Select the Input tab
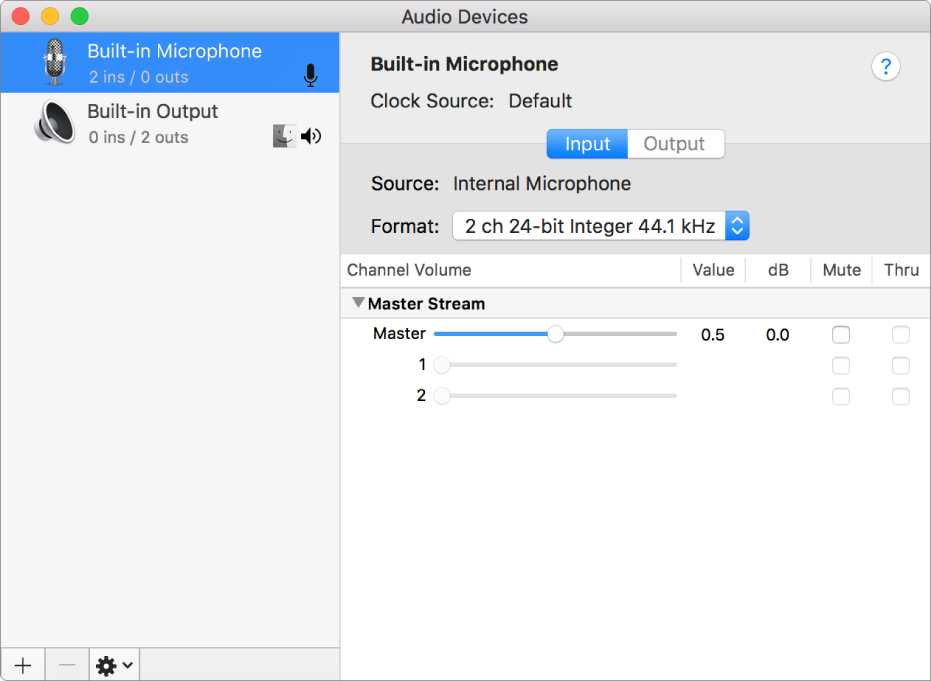 coord(587,143)
